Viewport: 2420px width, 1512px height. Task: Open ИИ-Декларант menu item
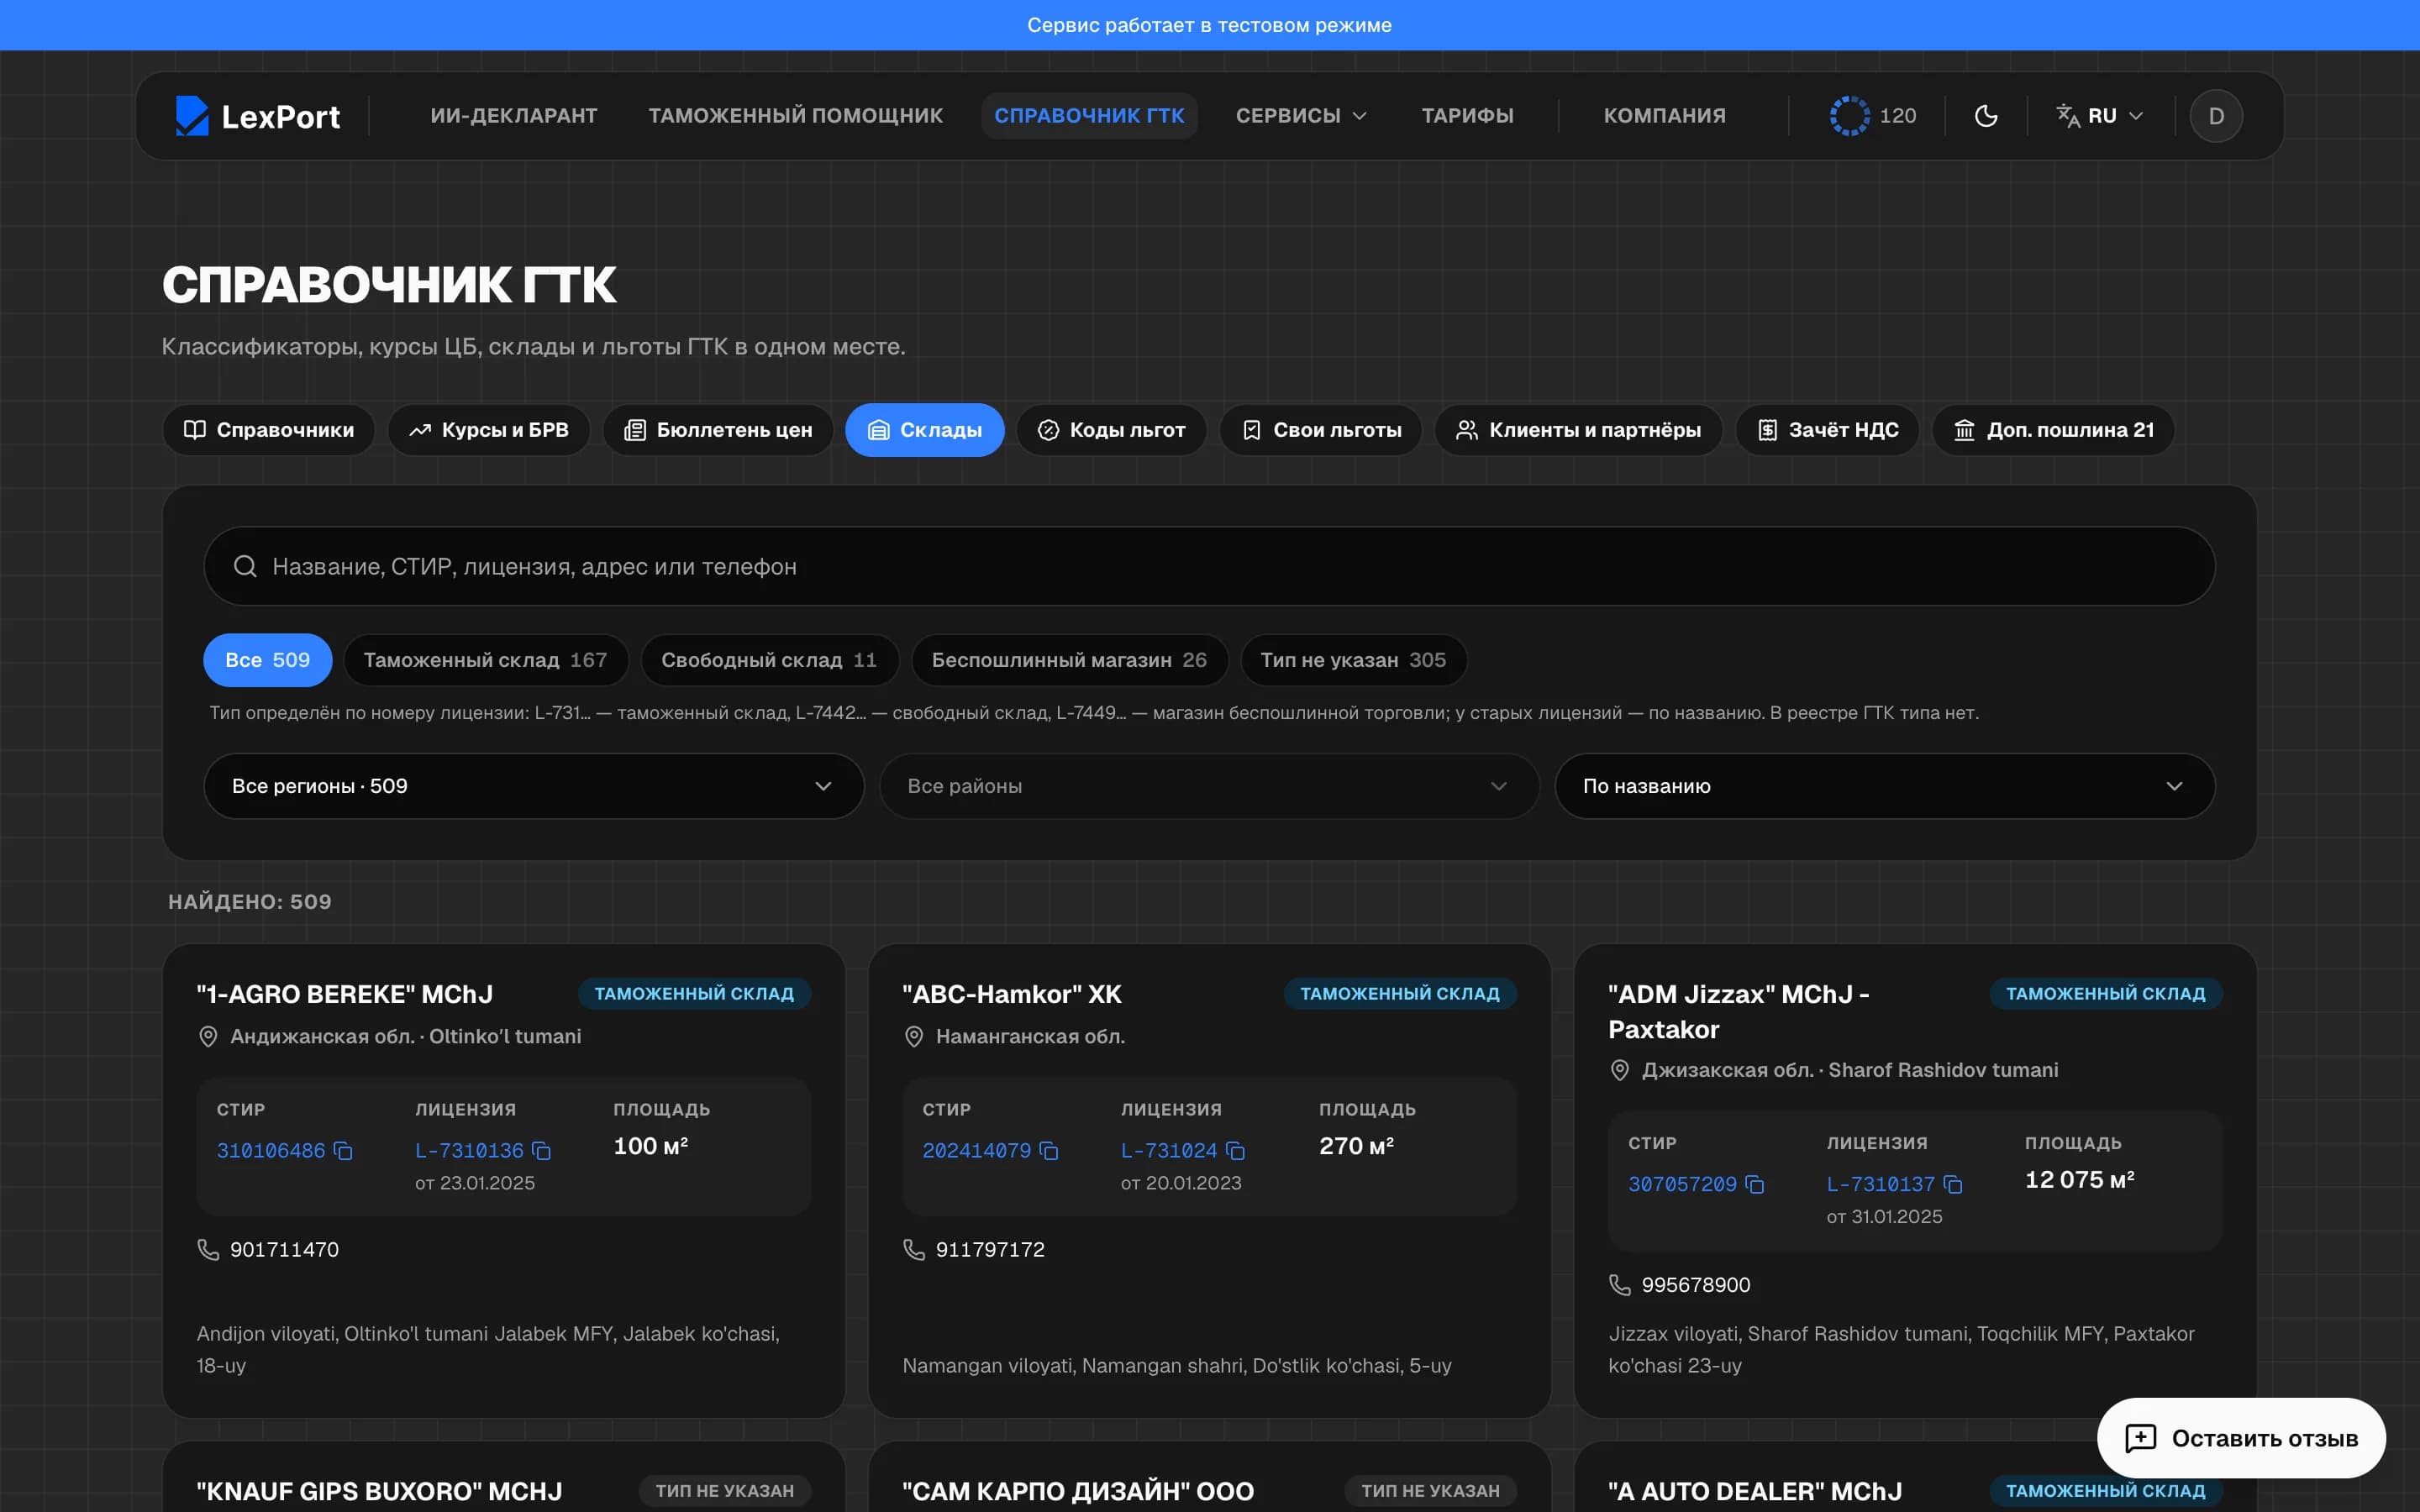pos(514,116)
